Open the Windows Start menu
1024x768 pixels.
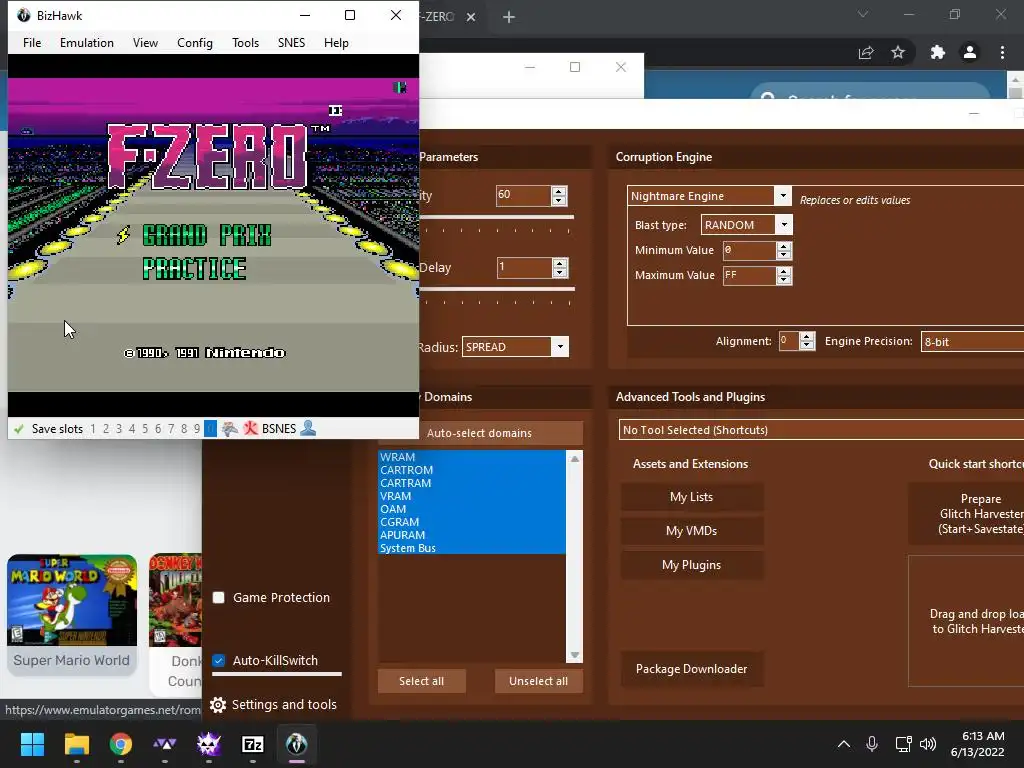(32, 744)
